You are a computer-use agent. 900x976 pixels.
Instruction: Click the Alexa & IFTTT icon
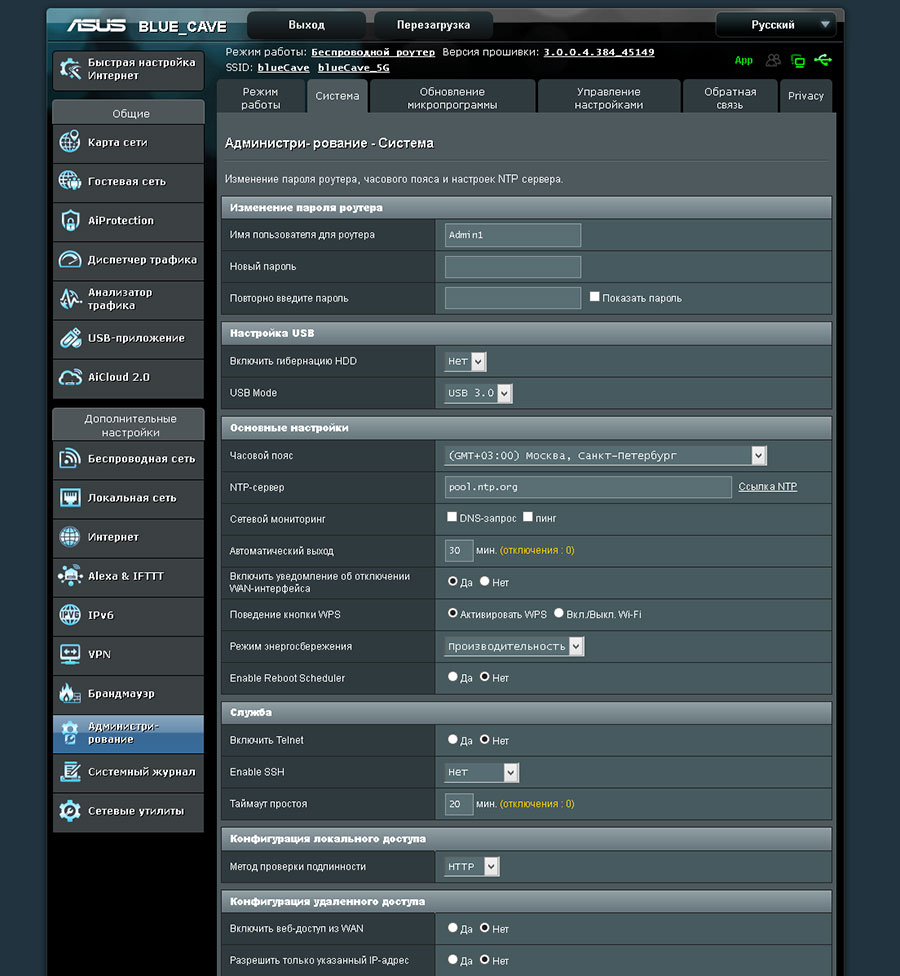tap(70, 576)
